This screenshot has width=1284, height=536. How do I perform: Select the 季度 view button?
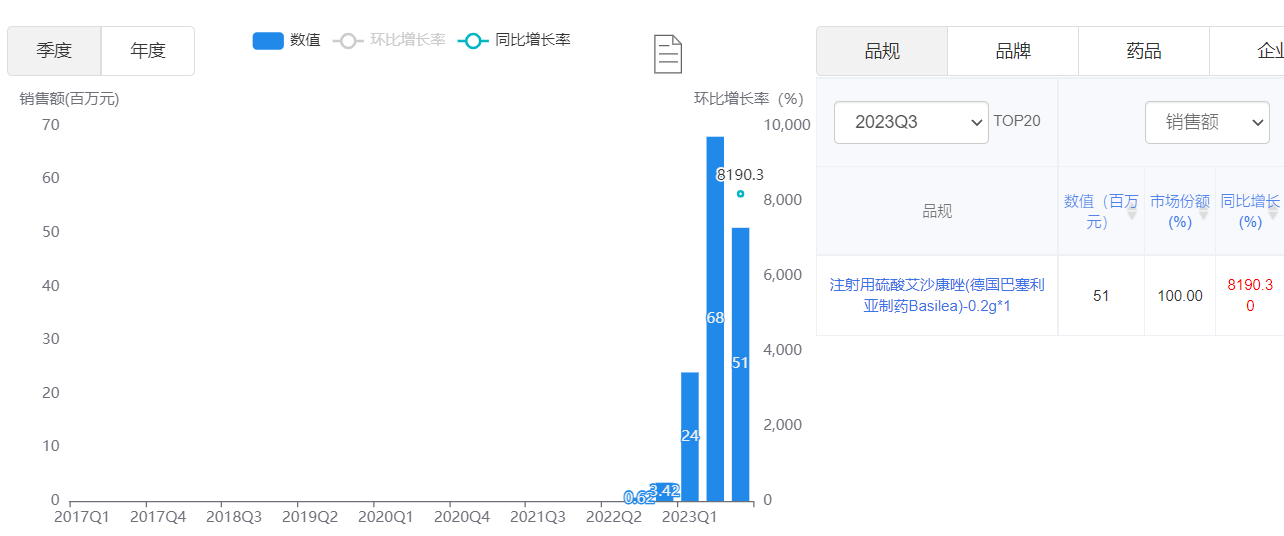[x=54, y=51]
